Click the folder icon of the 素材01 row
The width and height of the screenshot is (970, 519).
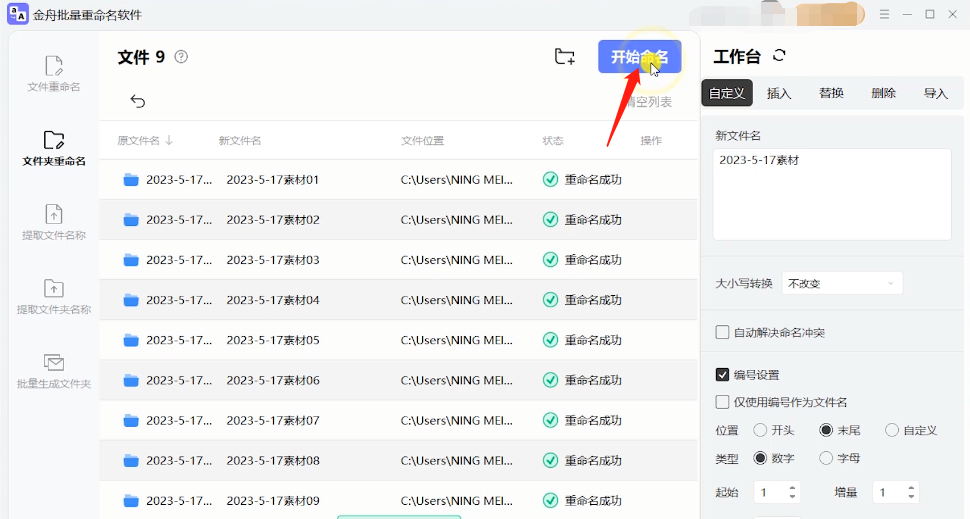coord(131,180)
